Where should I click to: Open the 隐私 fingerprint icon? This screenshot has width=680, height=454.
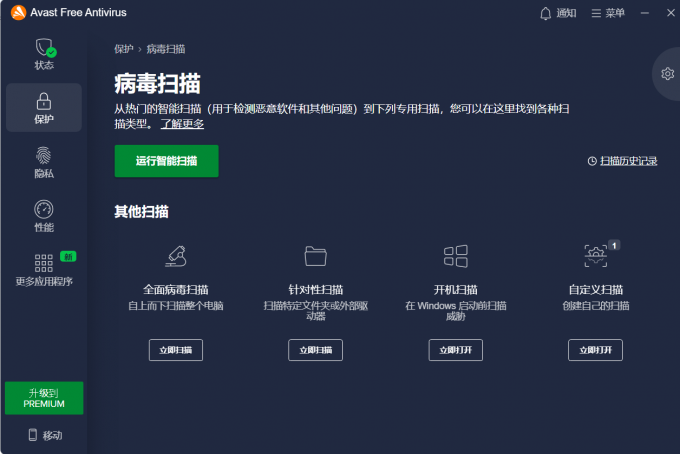click(43, 156)
